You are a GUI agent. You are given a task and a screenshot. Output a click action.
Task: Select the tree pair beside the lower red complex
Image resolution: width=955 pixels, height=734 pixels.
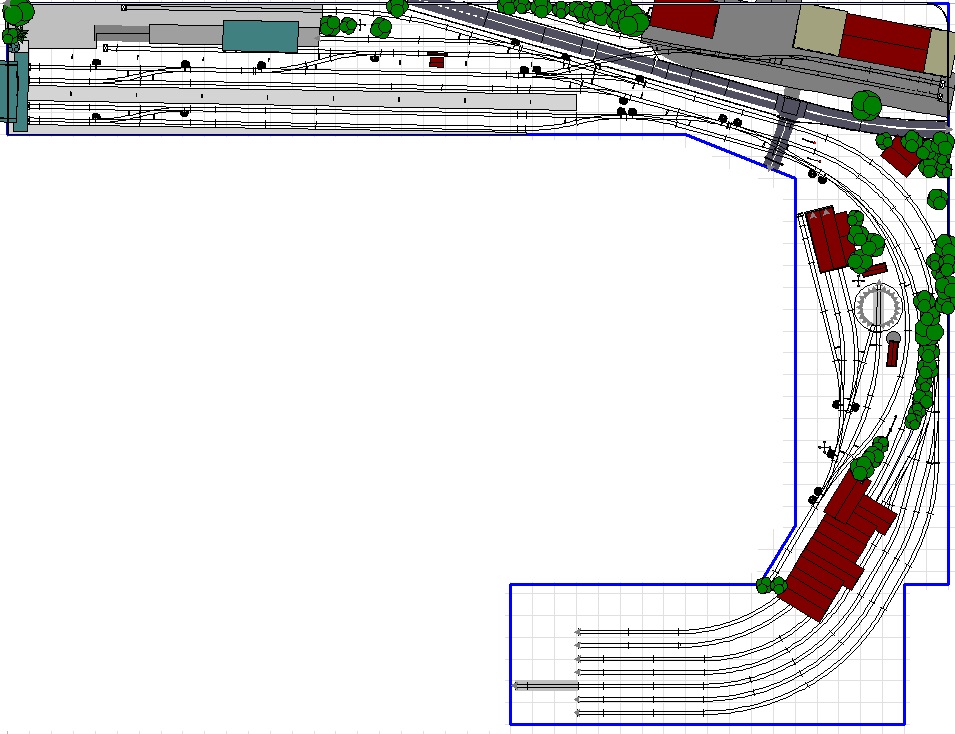771,584
